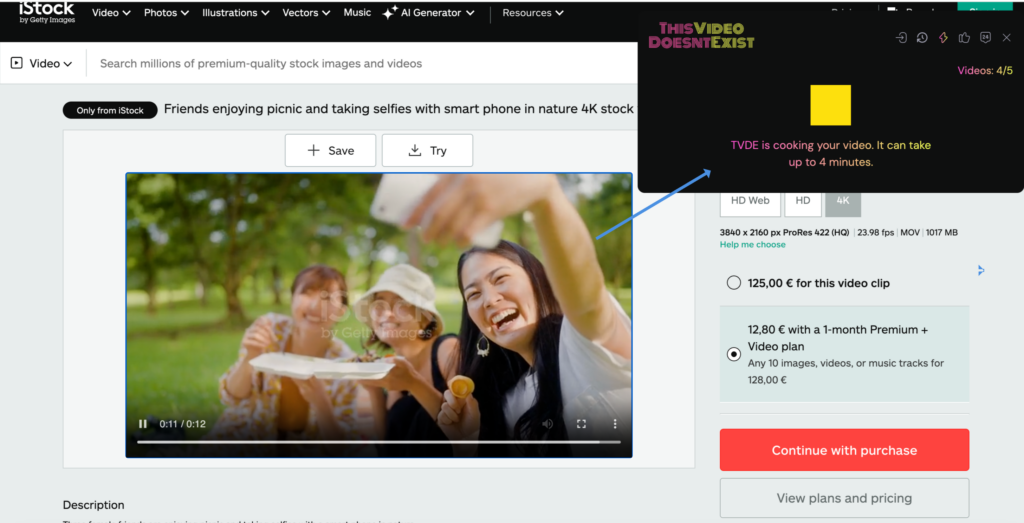Click the plus icon on Save button
Image resolution: width=1024 pixels, height=523 pixels.
pos(313,150)
